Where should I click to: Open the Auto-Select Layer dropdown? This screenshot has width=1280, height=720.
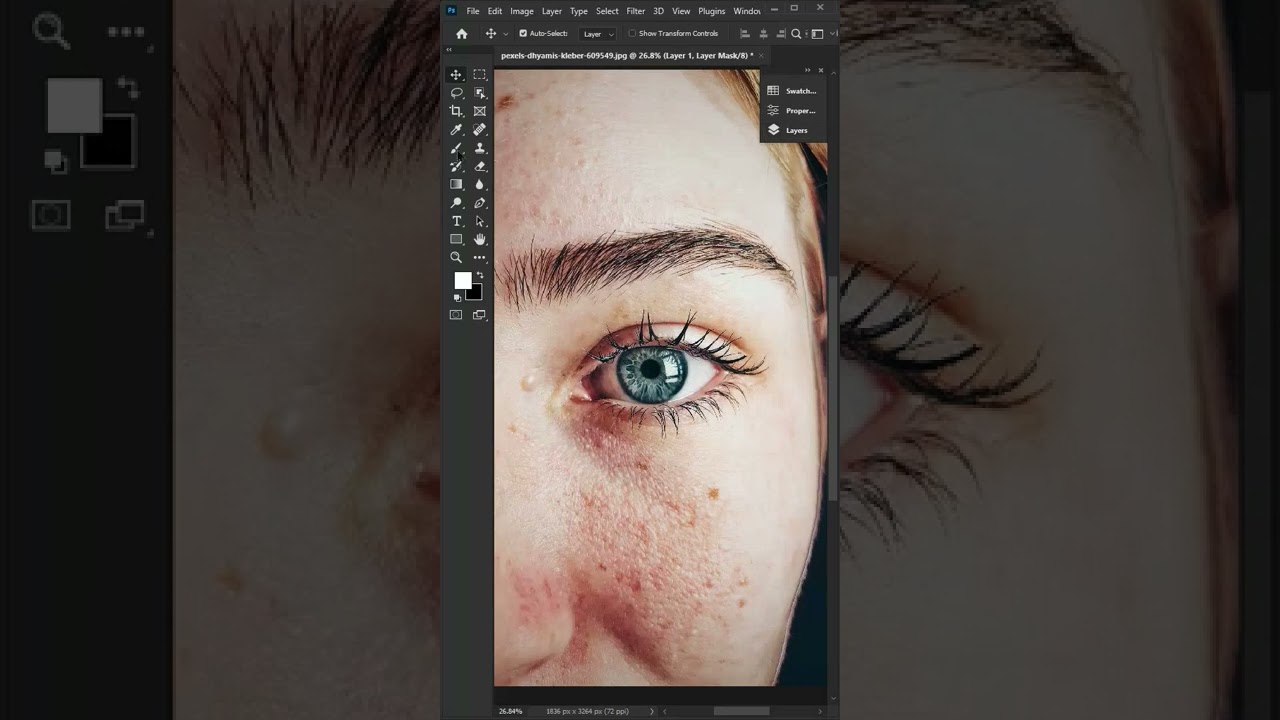click(x=598, y=34)
